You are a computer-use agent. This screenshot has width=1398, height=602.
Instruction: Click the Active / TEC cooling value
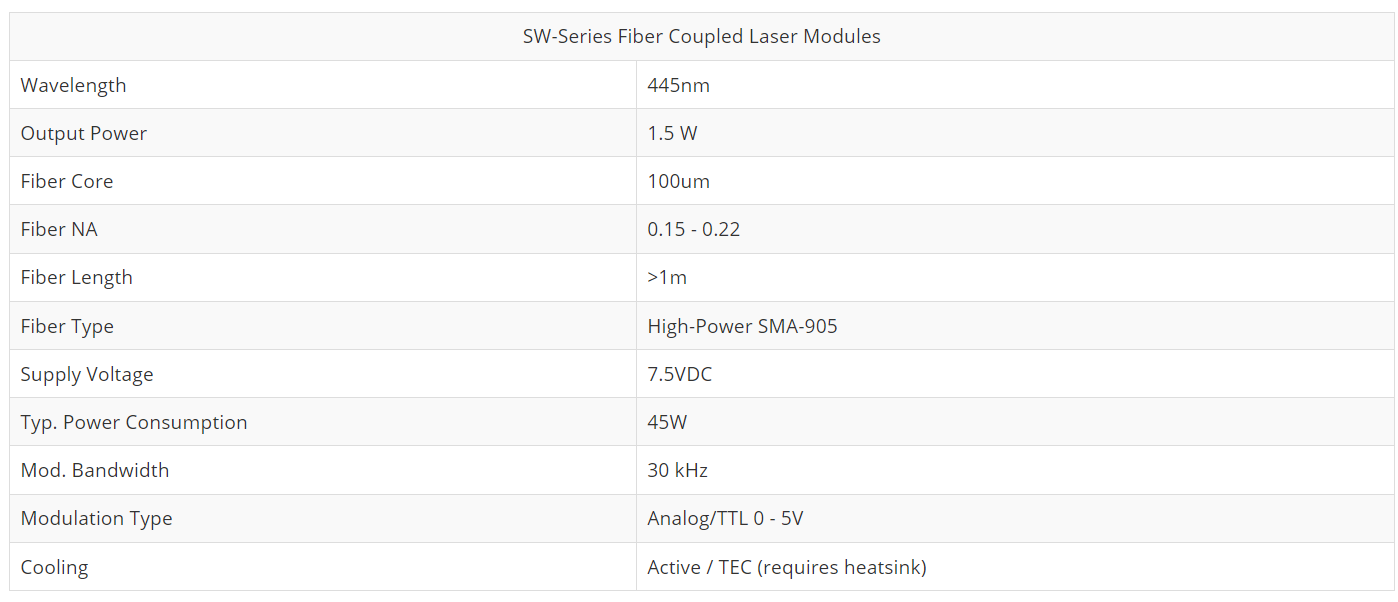click(786, 567)
